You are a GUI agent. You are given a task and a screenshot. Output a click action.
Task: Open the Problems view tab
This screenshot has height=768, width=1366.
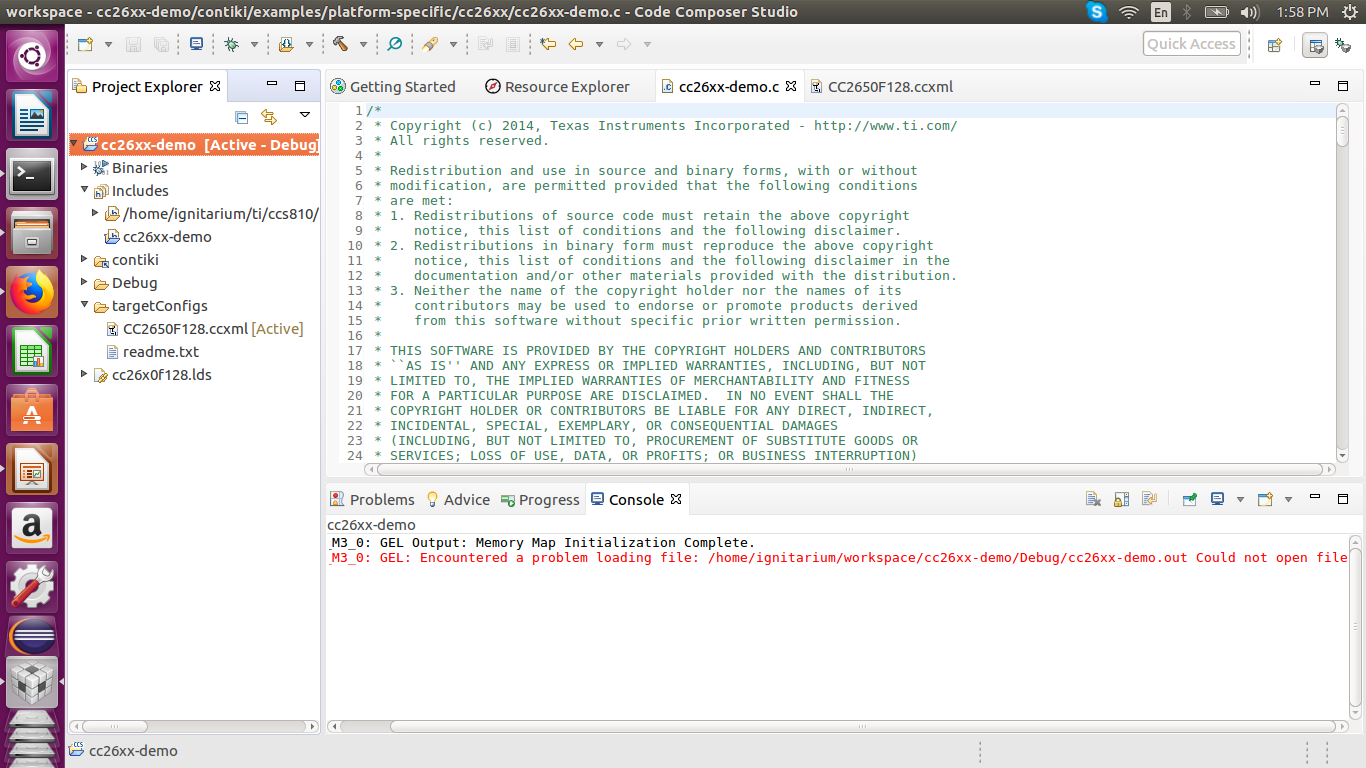[x=372, y=500]
